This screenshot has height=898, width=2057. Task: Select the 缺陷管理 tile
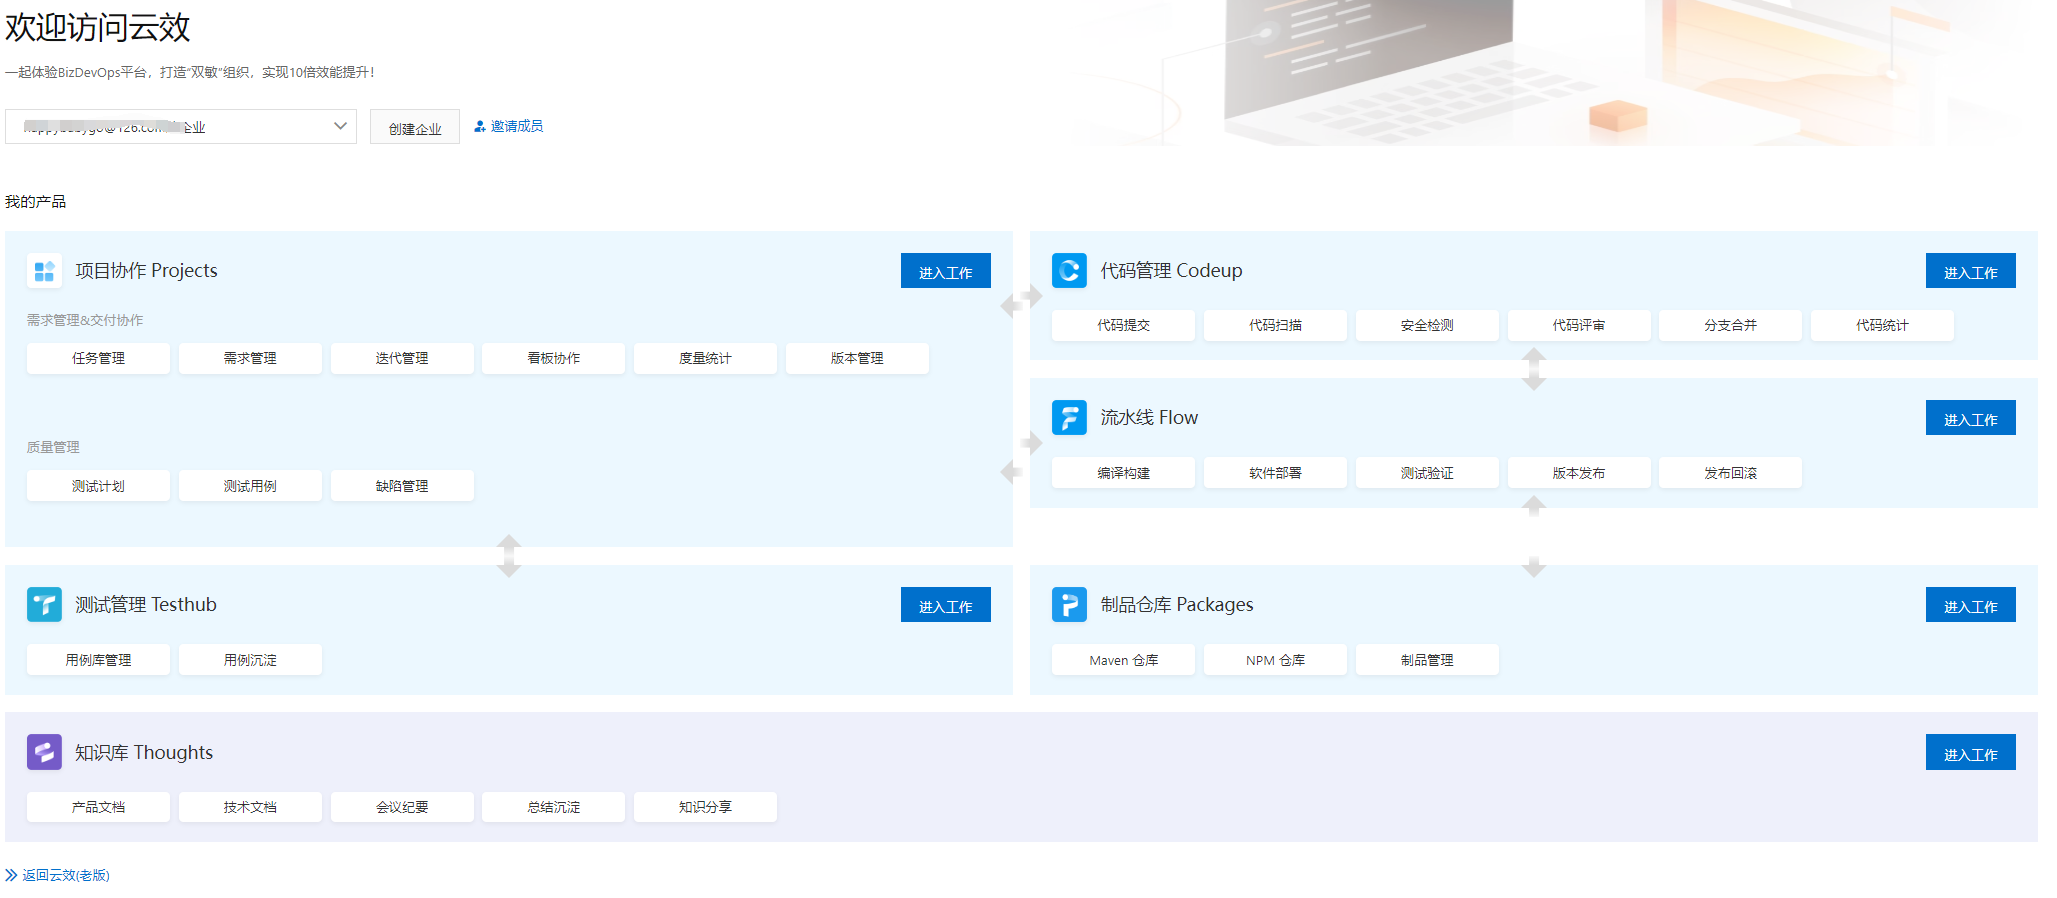pyautogui.click(x=402, y=486)
